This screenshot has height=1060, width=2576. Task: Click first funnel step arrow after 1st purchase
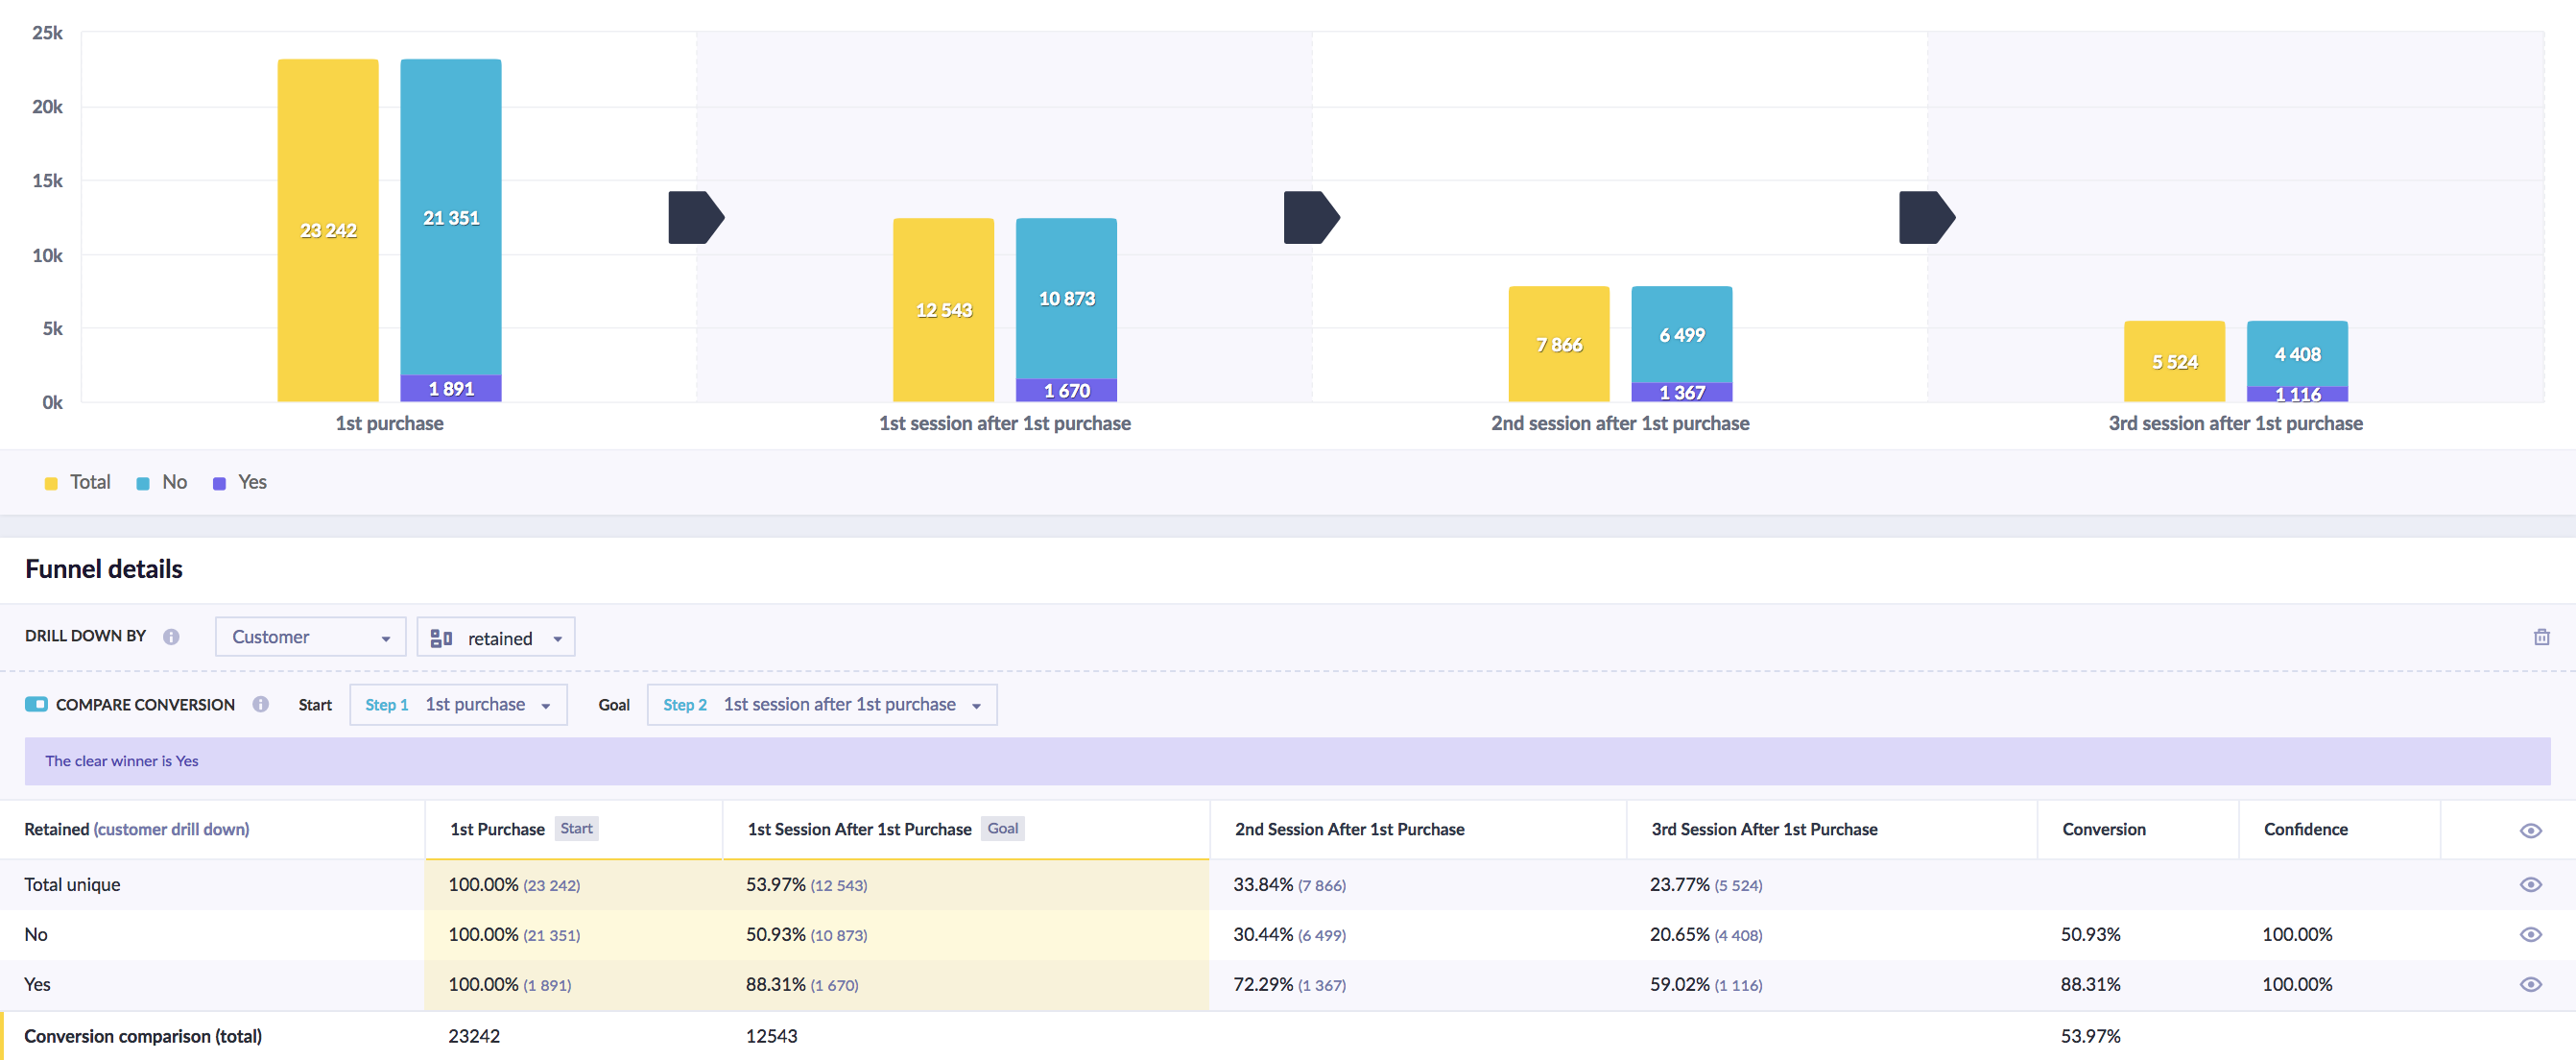pyautogui.click(x=695, y=217)
